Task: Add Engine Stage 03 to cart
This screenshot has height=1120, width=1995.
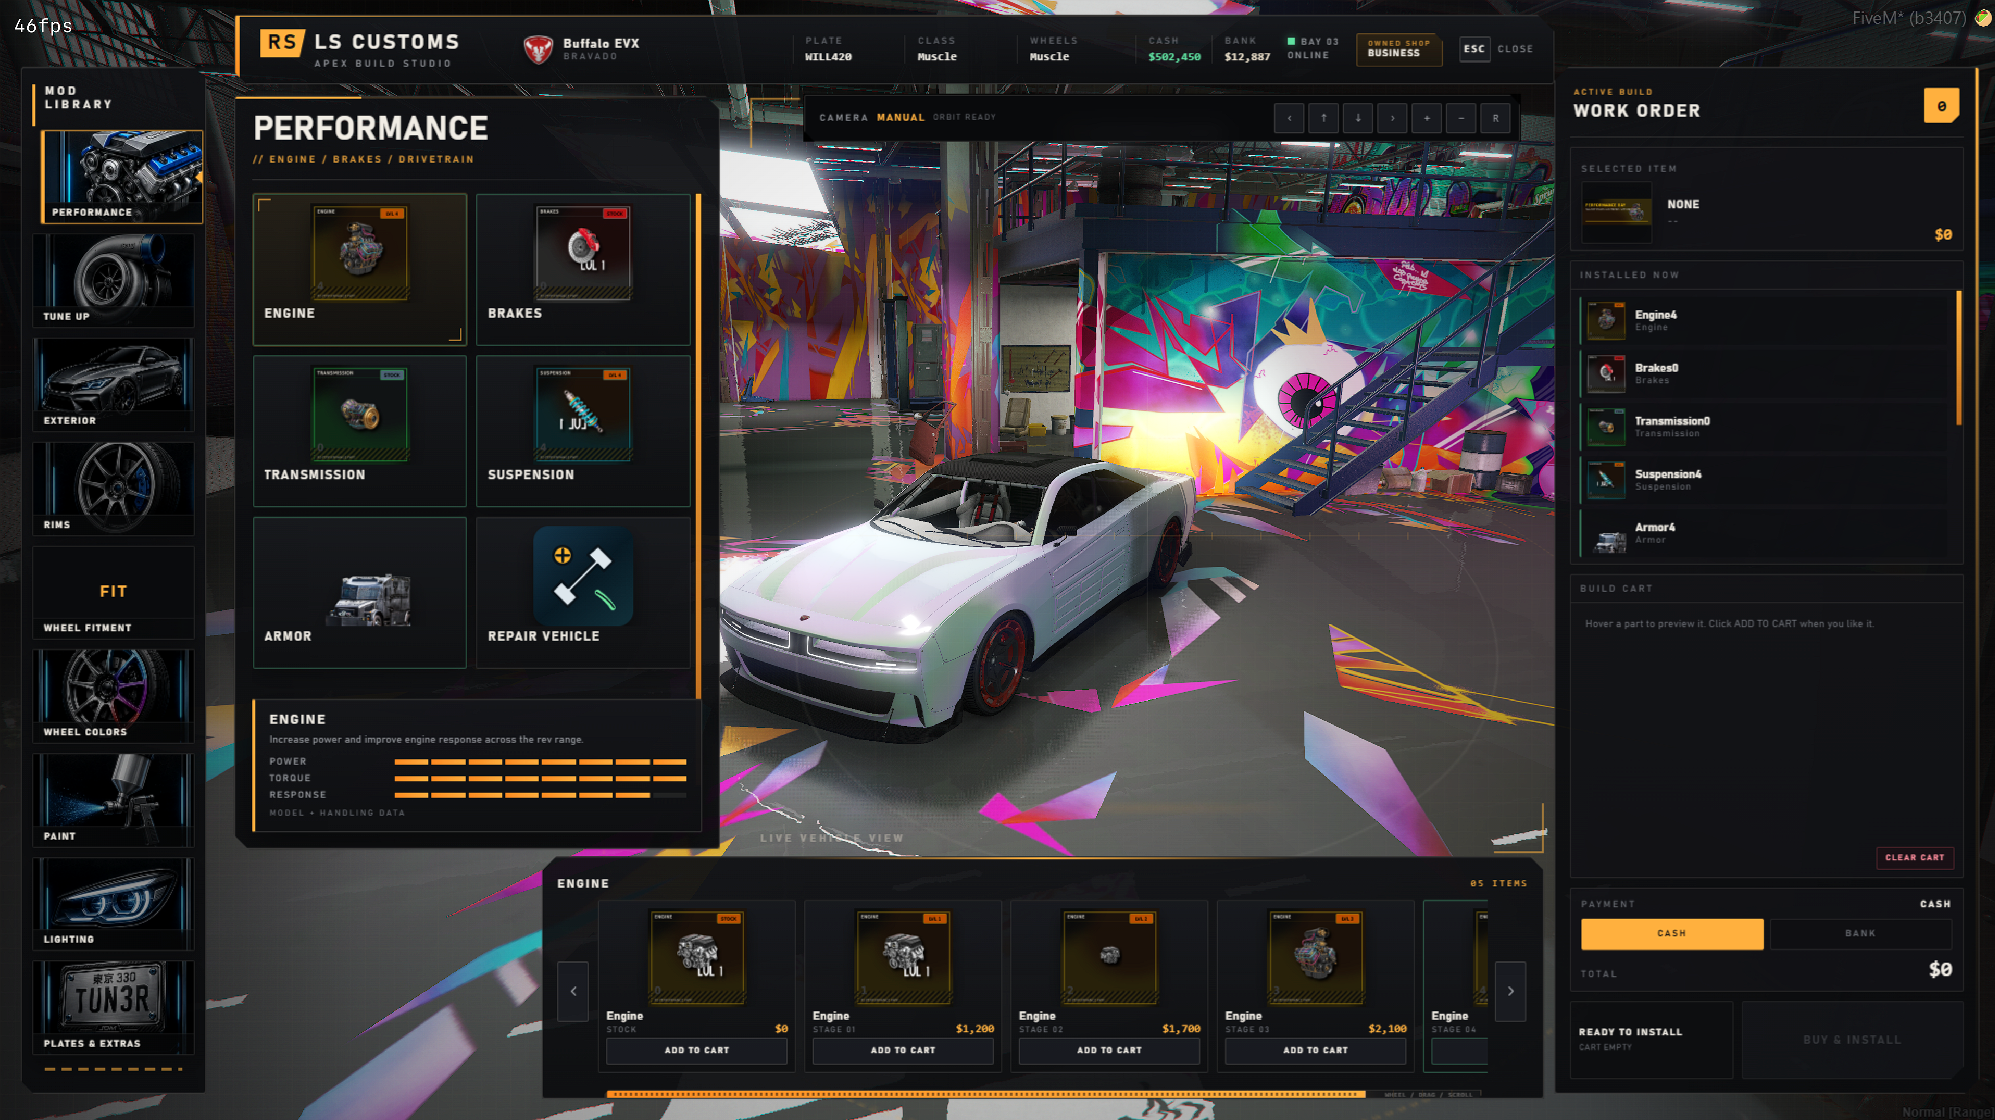Action: point(1315,1050)
